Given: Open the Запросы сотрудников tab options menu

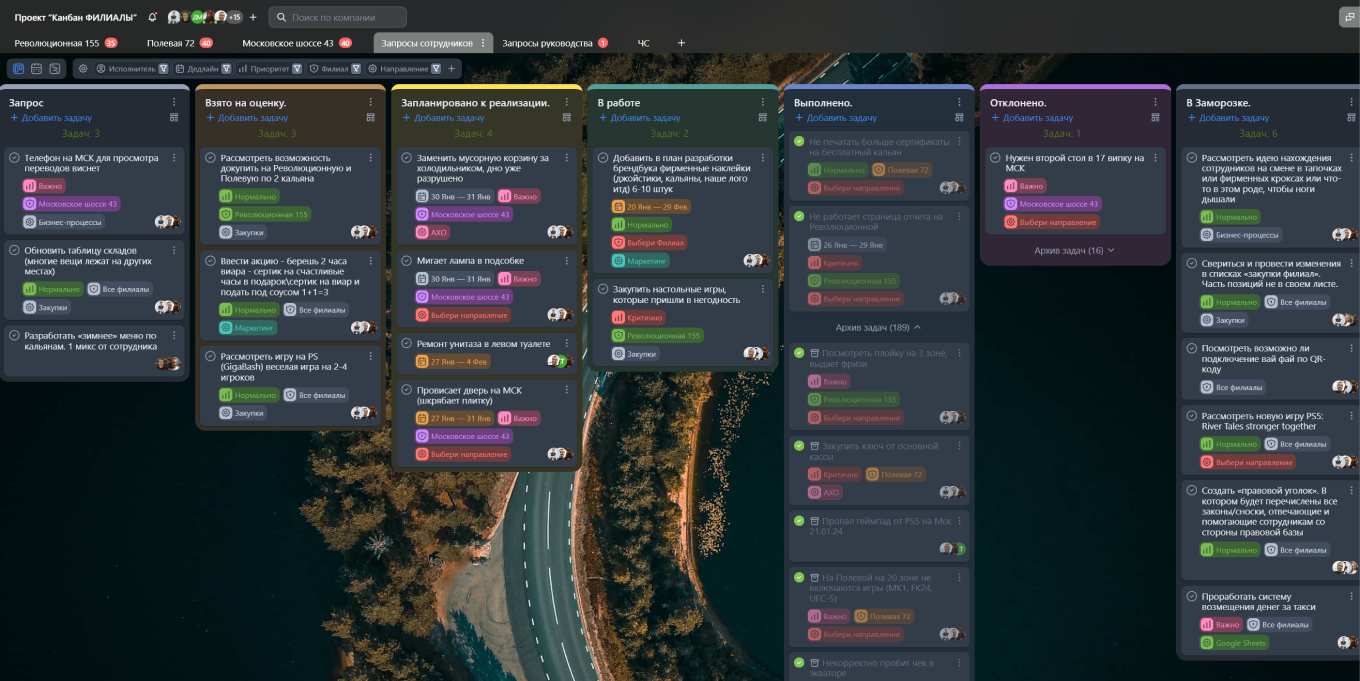Looking at the screenshot, I should tap(483, 43).
